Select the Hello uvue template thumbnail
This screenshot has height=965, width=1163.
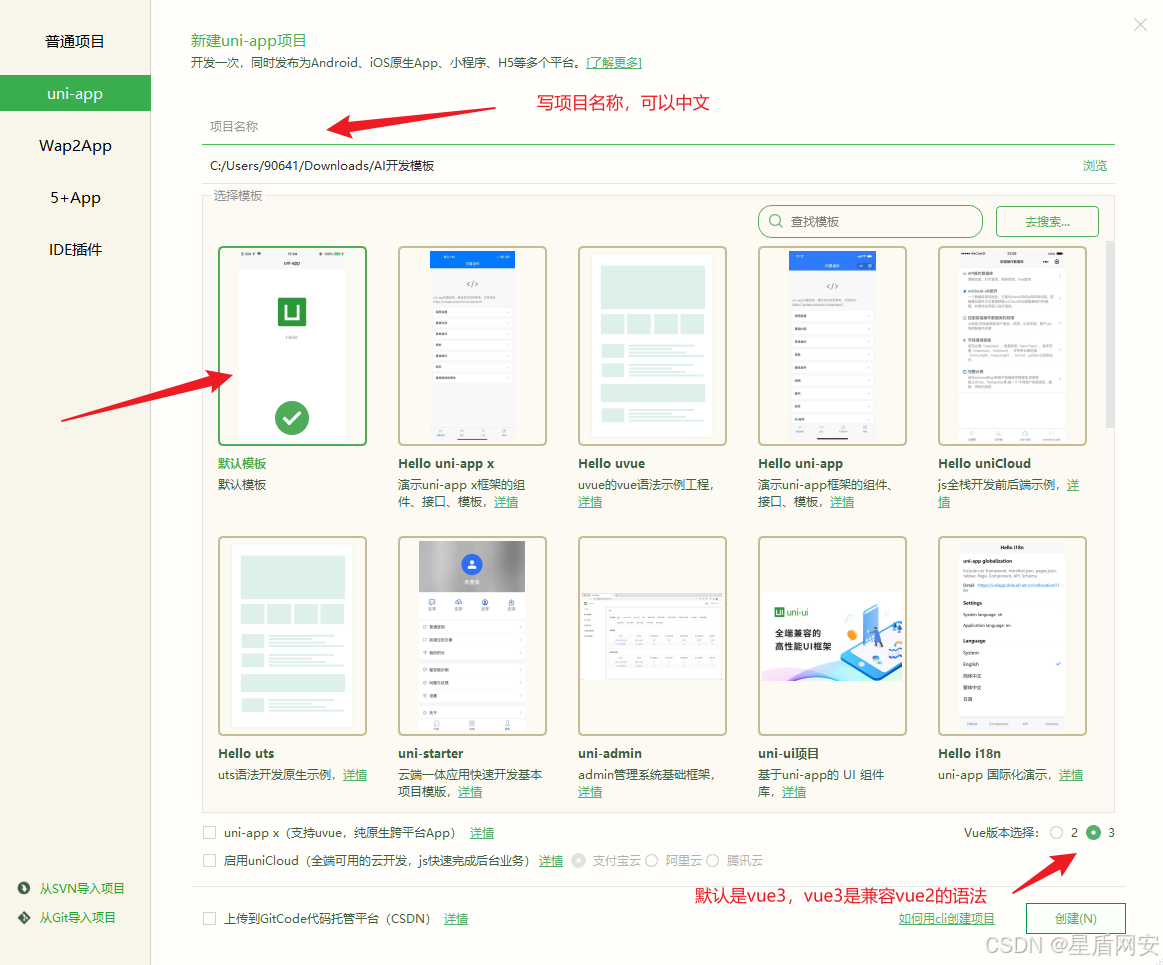652,346
